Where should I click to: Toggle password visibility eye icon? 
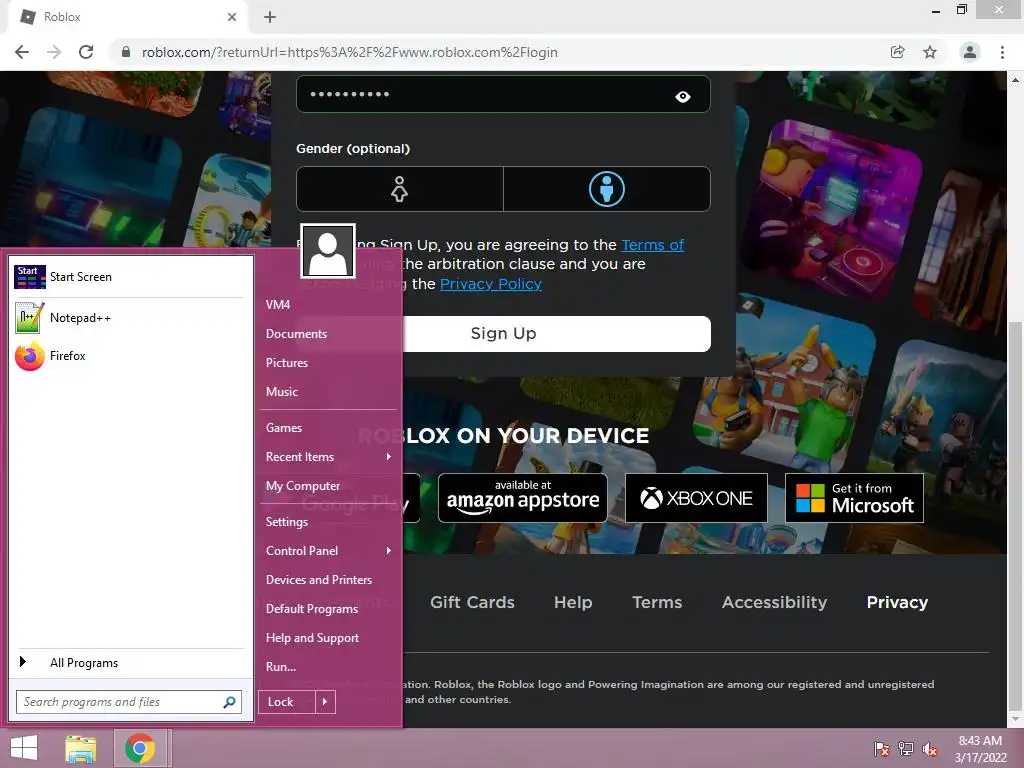(x=682, y=97)
